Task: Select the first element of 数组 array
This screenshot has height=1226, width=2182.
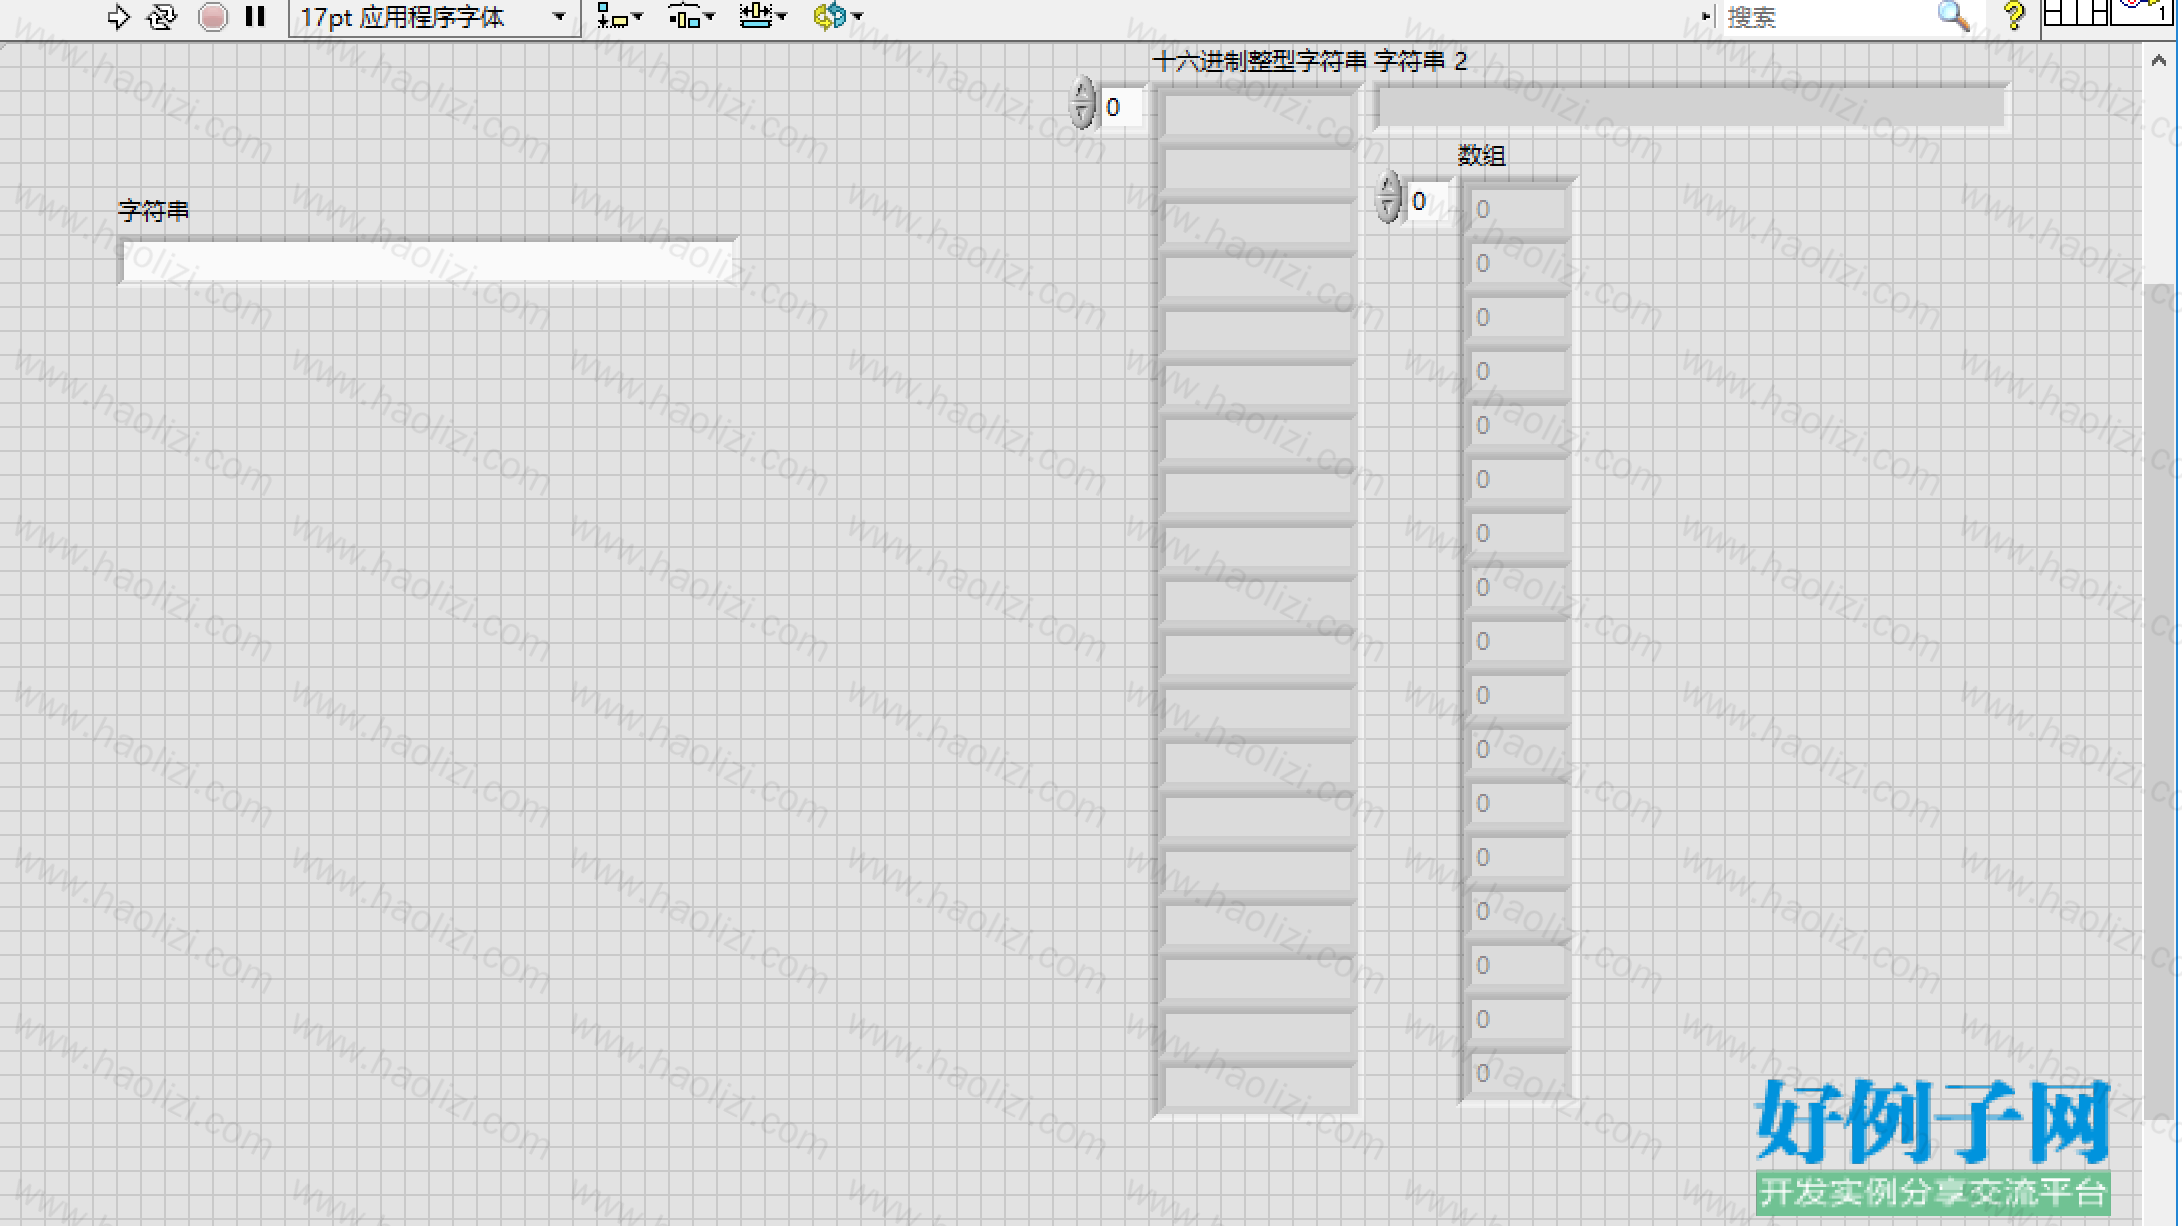Action: (1517, 210)
